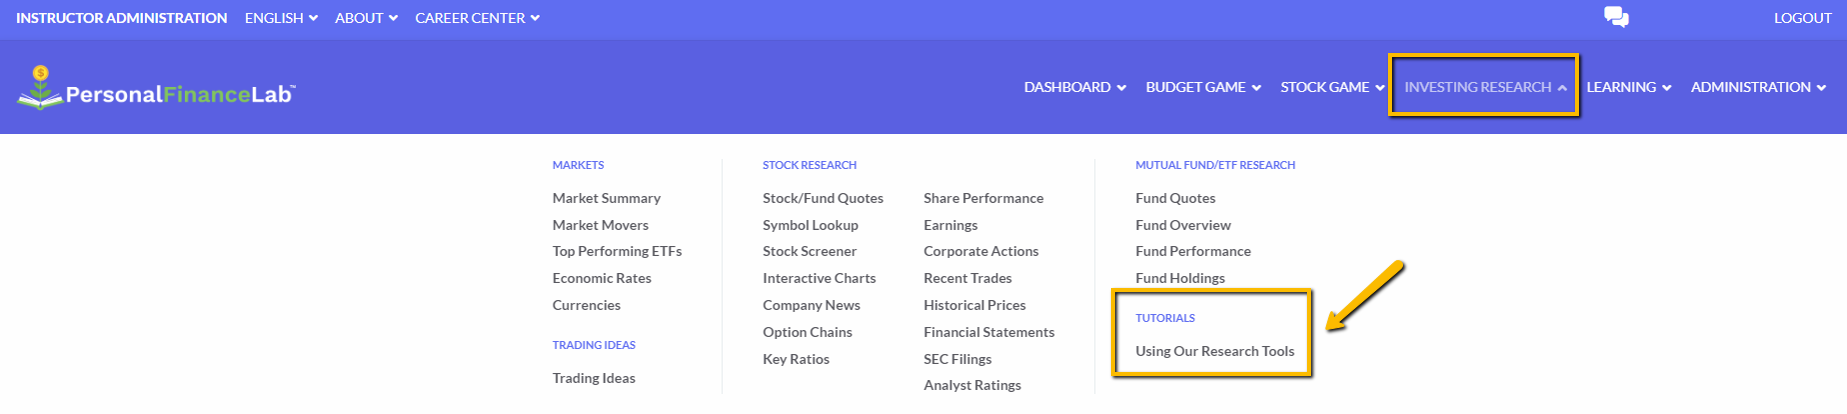Expand the Career Center dropdown
Screen dimensions: 1847x414
(x=477, y=18)
